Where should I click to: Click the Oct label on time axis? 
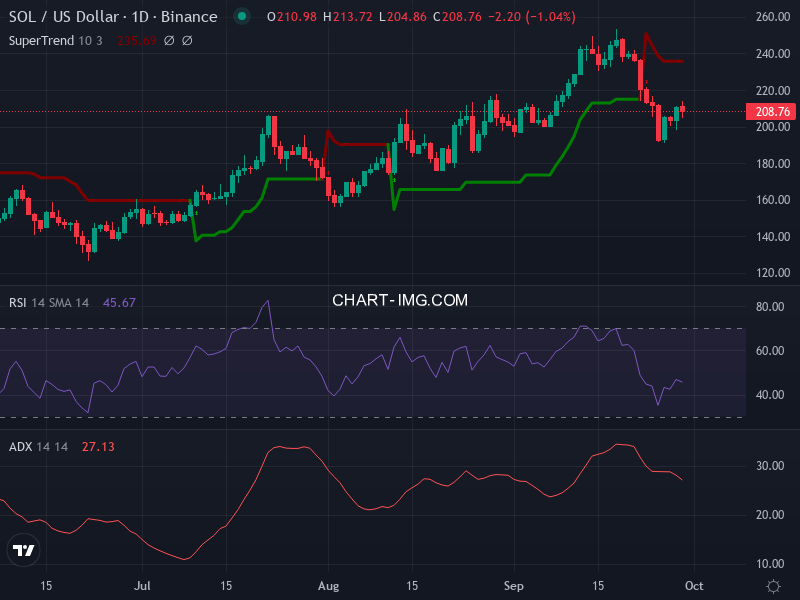coord(696,585)
